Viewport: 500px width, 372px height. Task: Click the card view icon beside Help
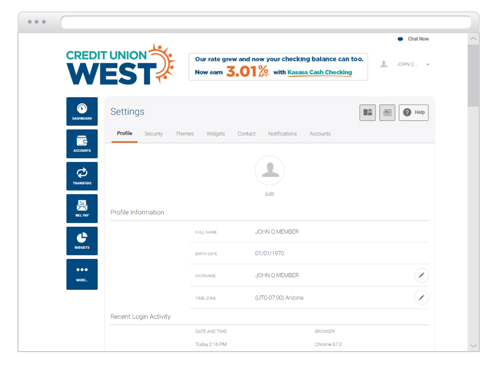387,112
